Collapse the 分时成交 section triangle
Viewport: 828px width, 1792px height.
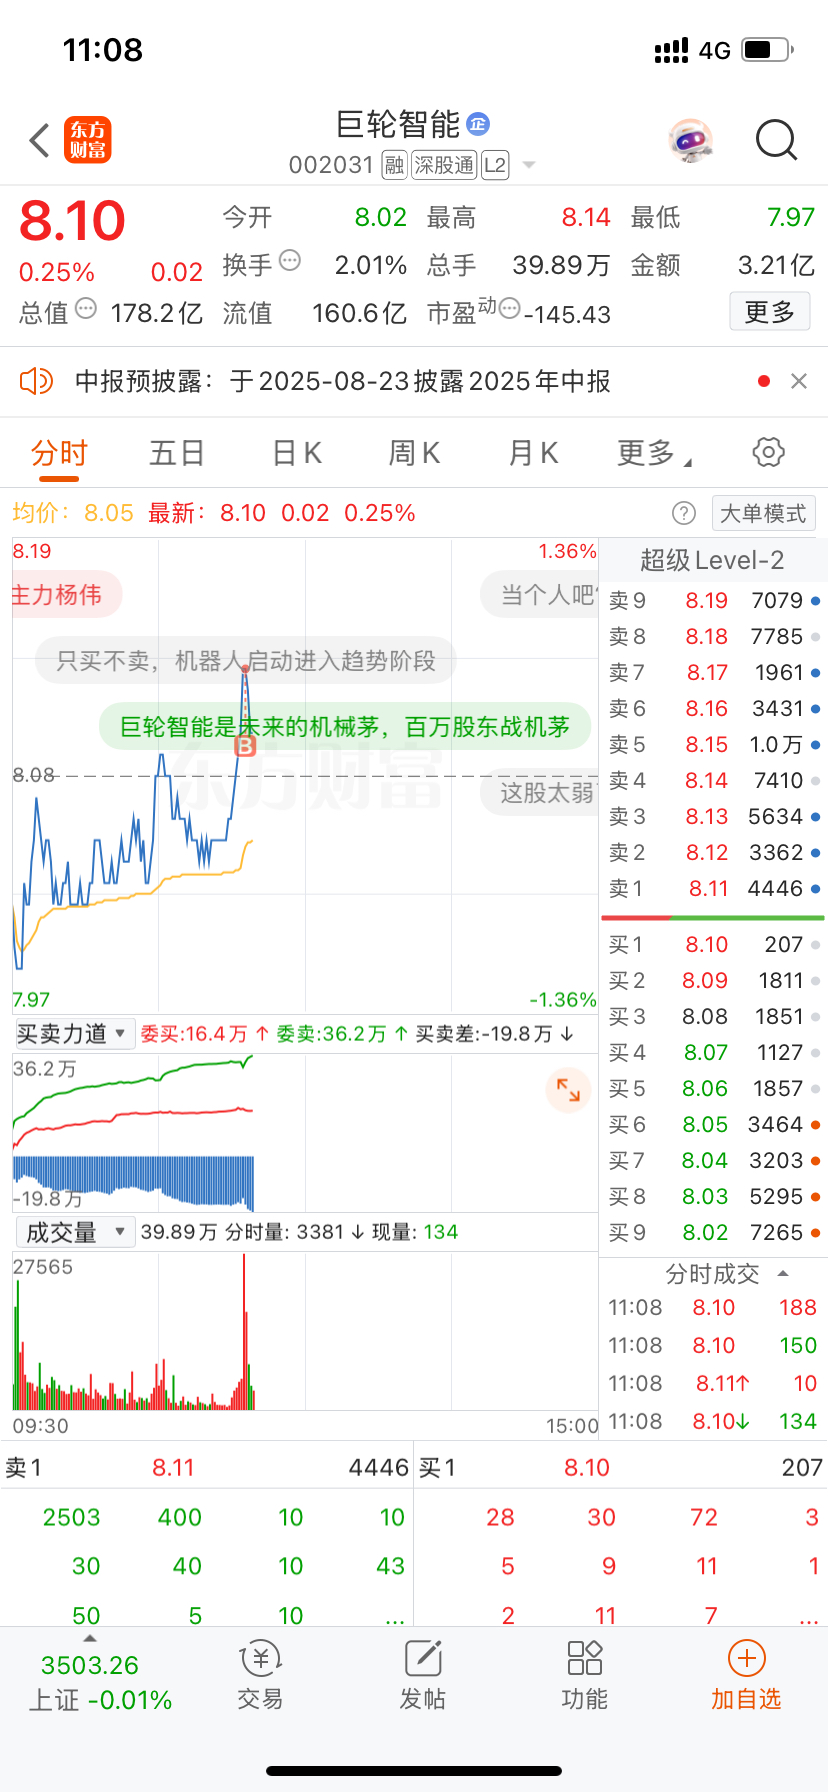point(783,1274)
